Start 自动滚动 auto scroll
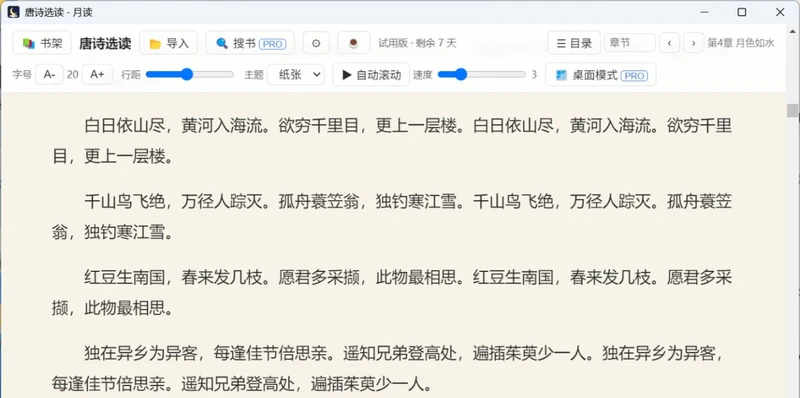Screen dimensions: 800x398 tap(371, 74)
